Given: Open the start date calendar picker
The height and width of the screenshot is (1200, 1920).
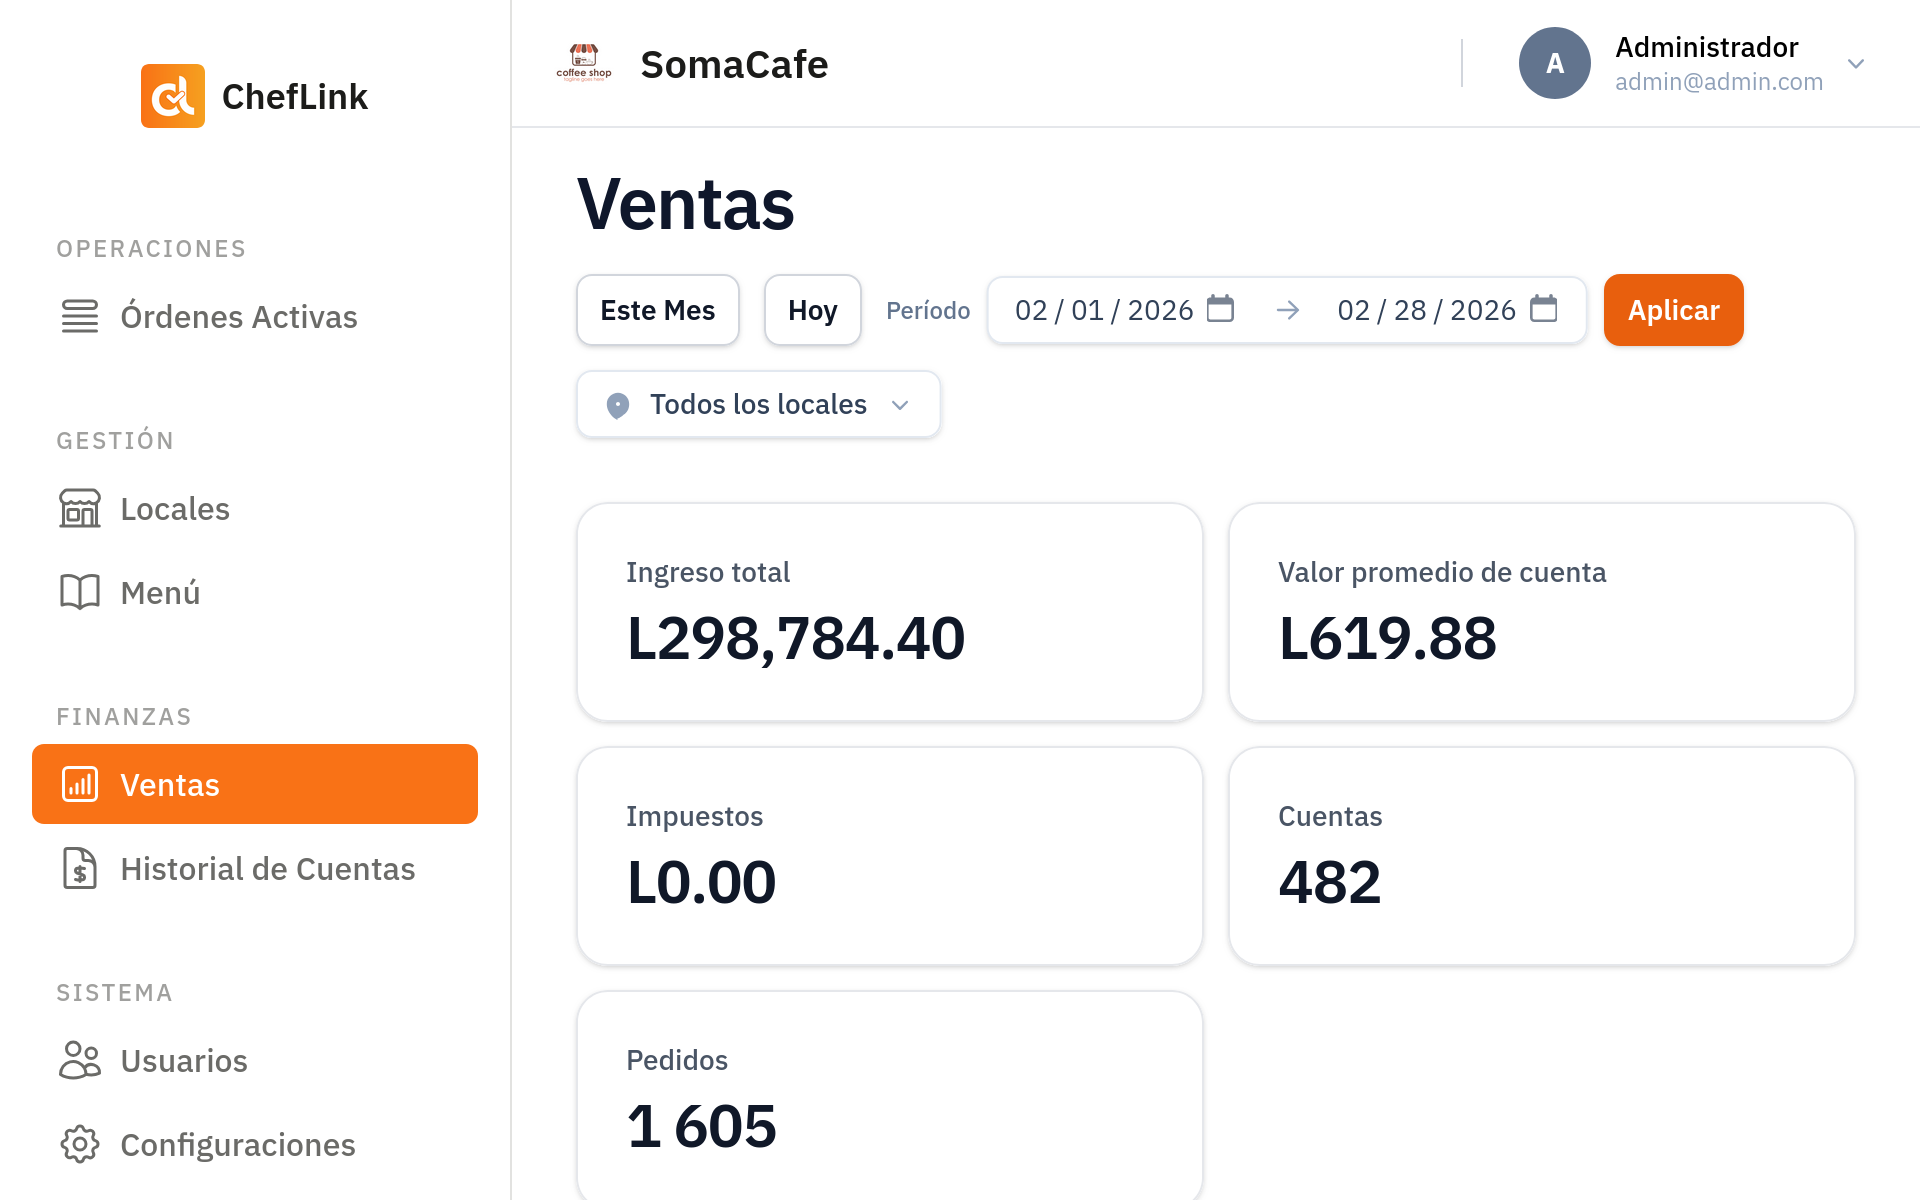Looking at the screenshot, I should click(1221, 310).
